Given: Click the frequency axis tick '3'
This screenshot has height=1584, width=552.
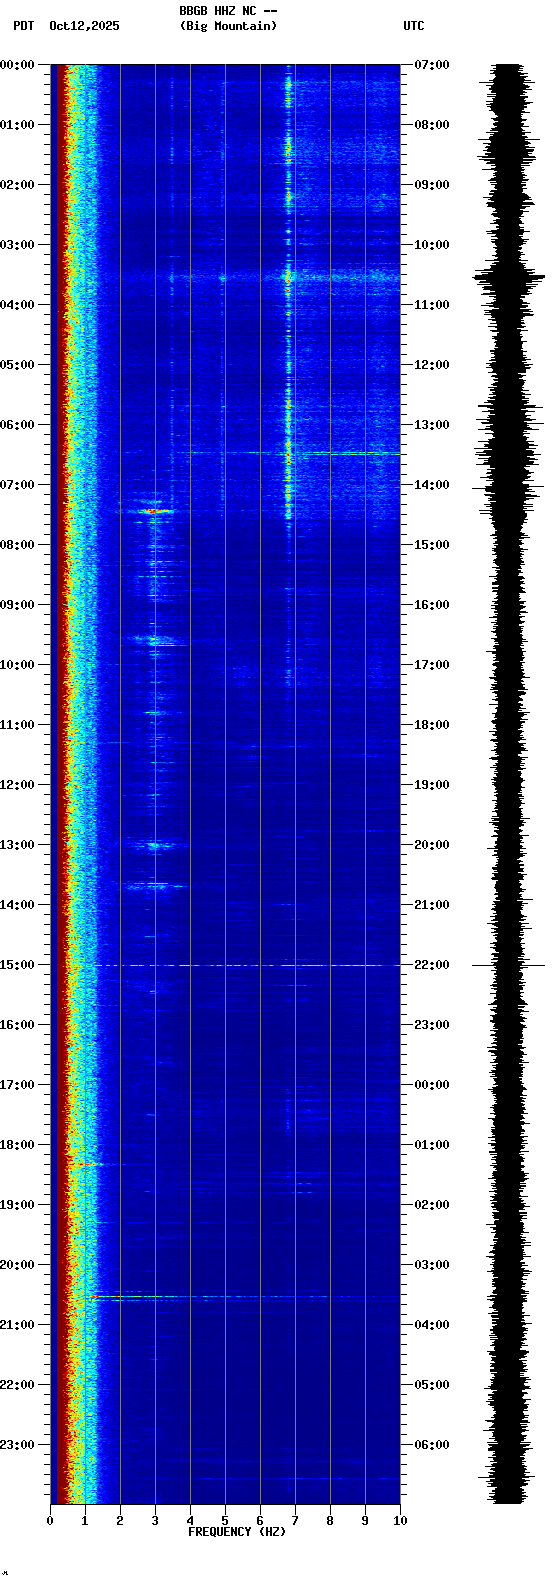Looking at the screenshot, I should click(155, 1521).
